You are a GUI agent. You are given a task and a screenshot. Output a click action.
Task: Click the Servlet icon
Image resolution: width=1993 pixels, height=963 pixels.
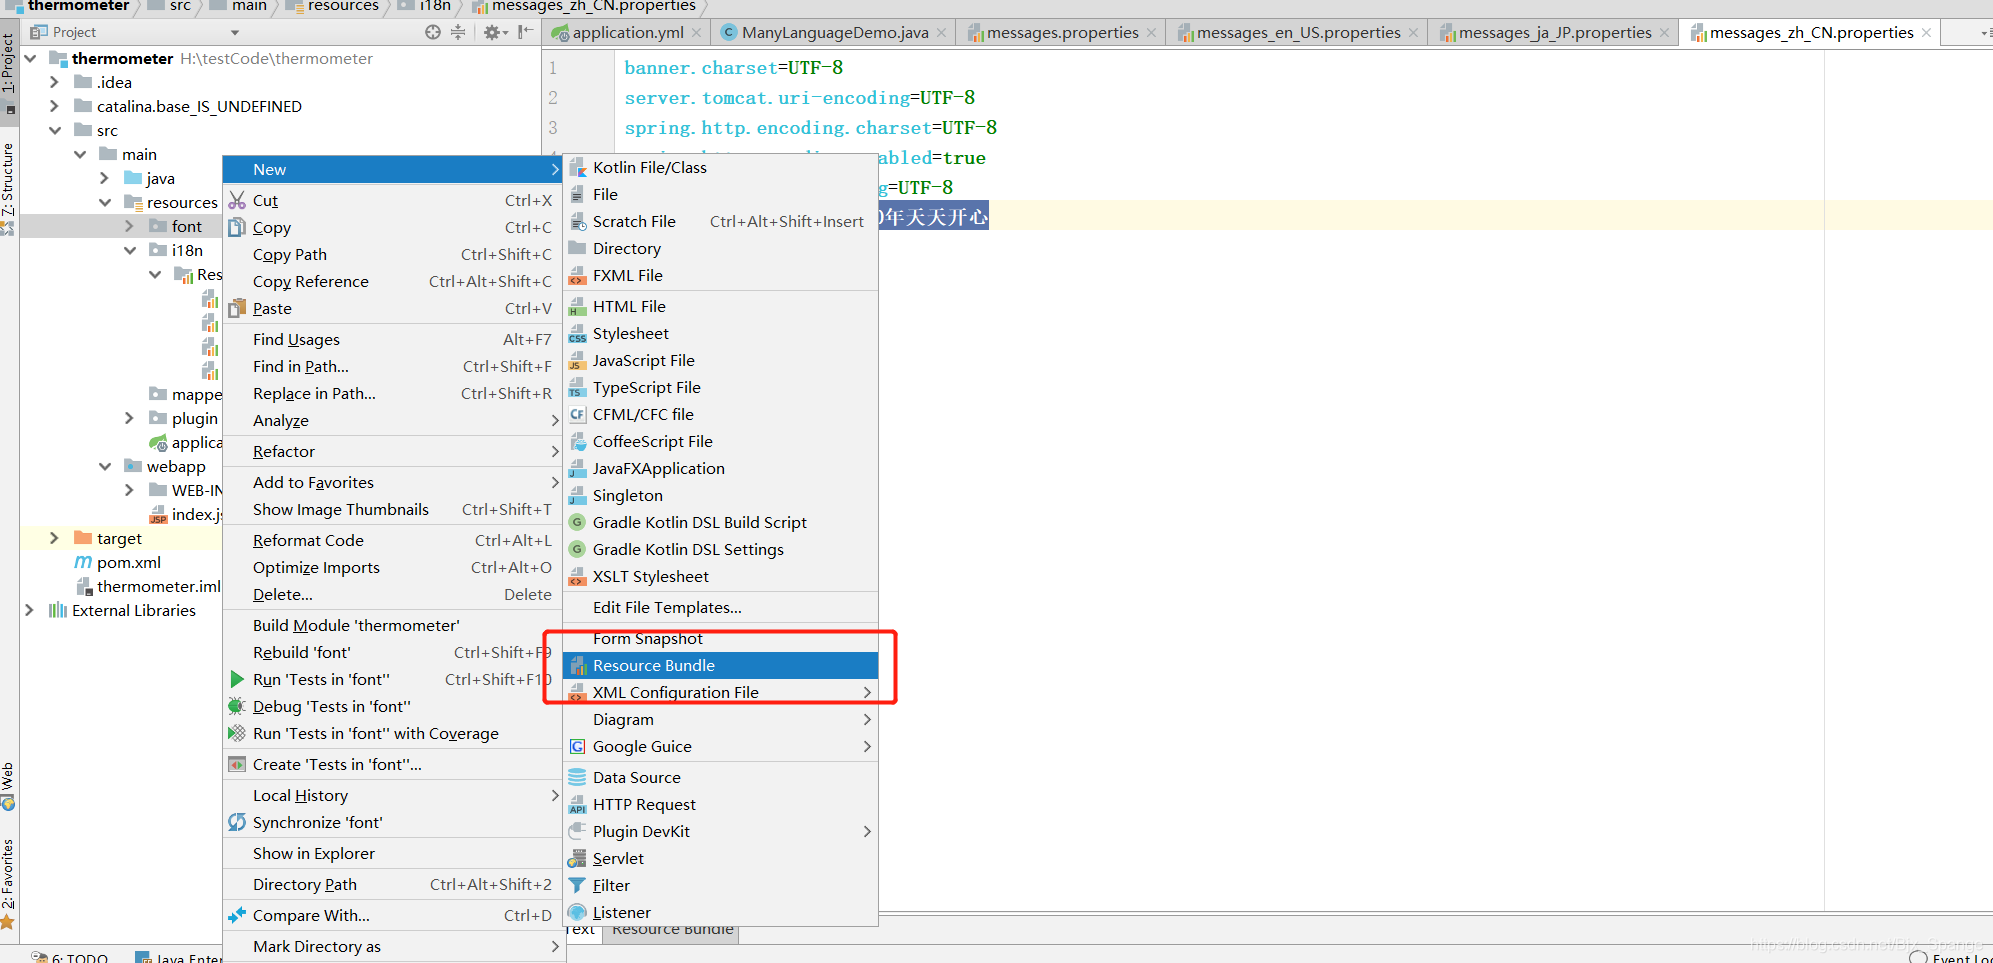click(577, 858)
